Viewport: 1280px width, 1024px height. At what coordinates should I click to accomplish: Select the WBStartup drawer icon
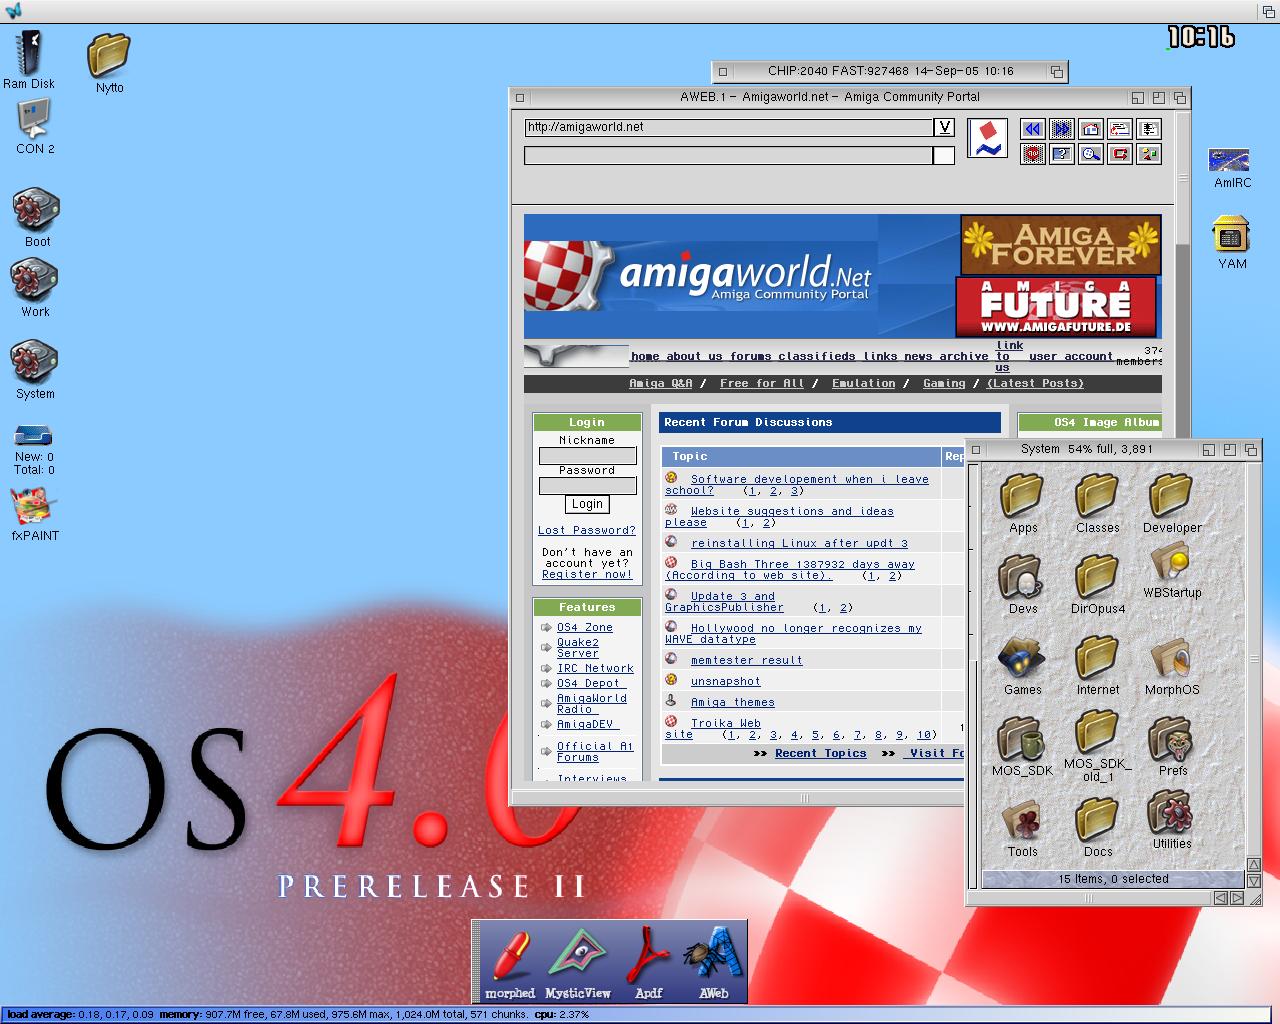(1172, 570)
